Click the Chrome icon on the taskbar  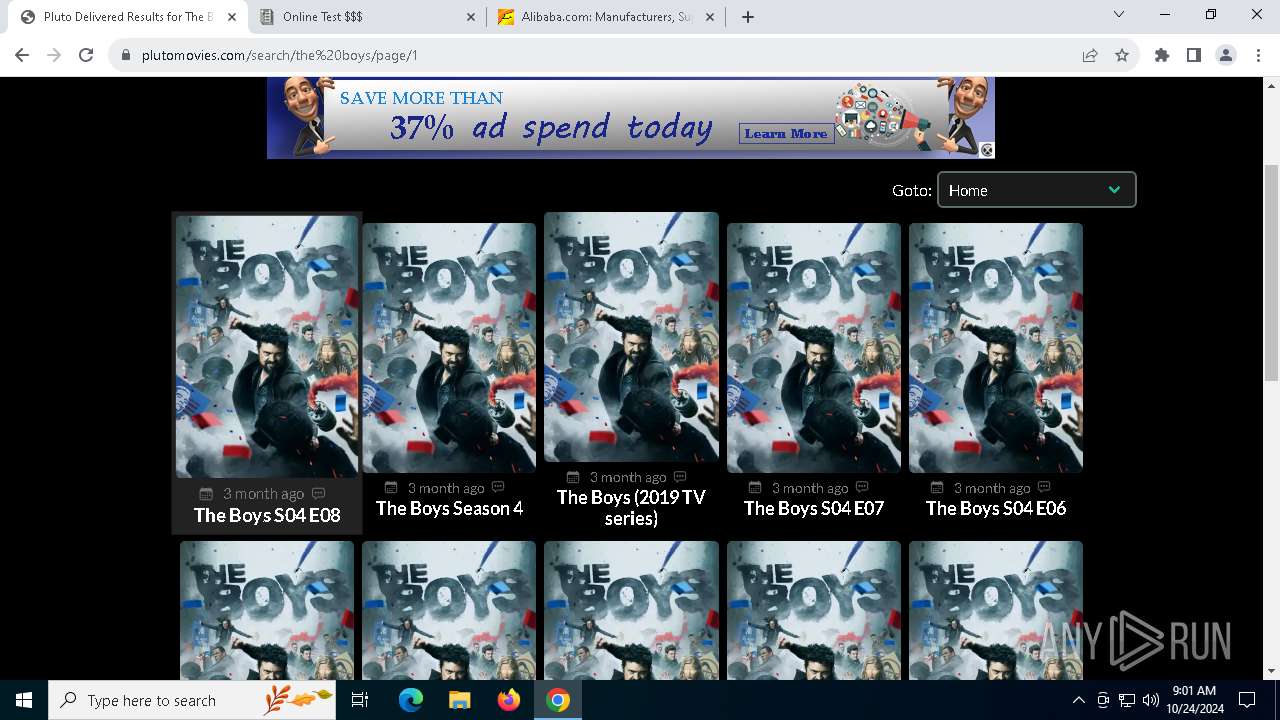[x=558, y=700]
